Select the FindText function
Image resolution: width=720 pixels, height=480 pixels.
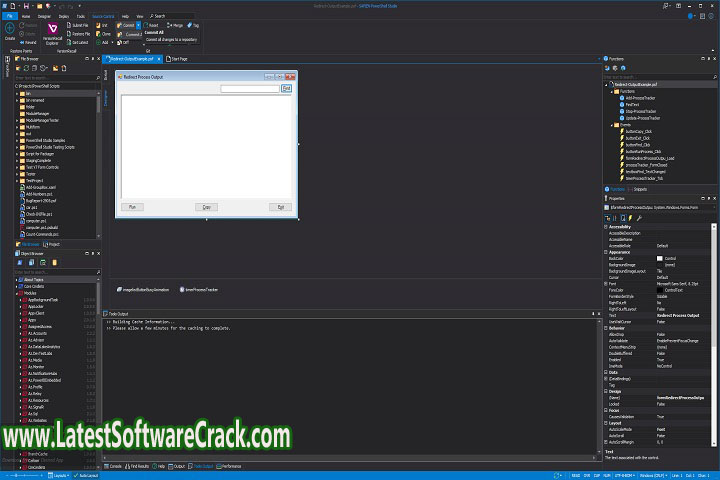click(632, 105)
